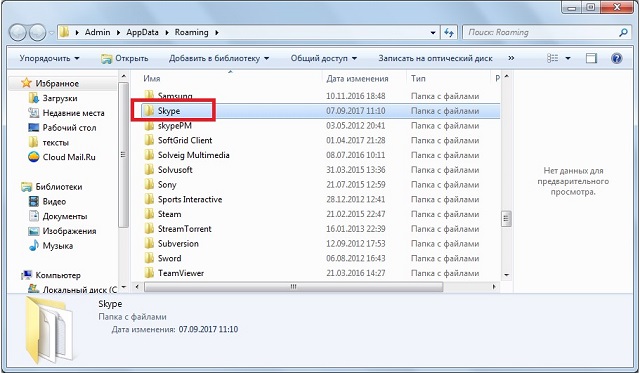The width and height of the screenshot is (640, 373).
Task: Select the SoftGrid Client folder
Action: tap(185, 140)
